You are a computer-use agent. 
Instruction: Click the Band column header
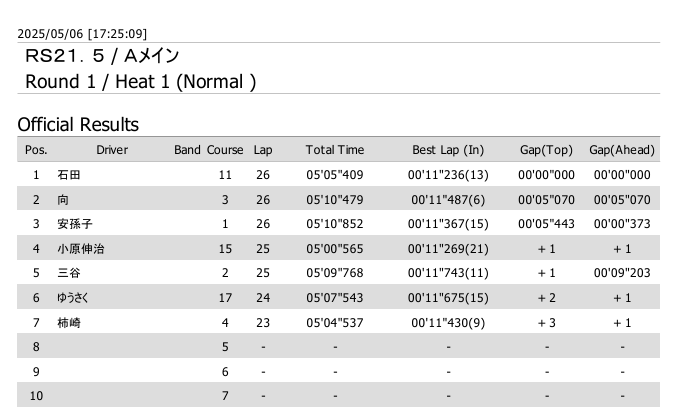187,150
